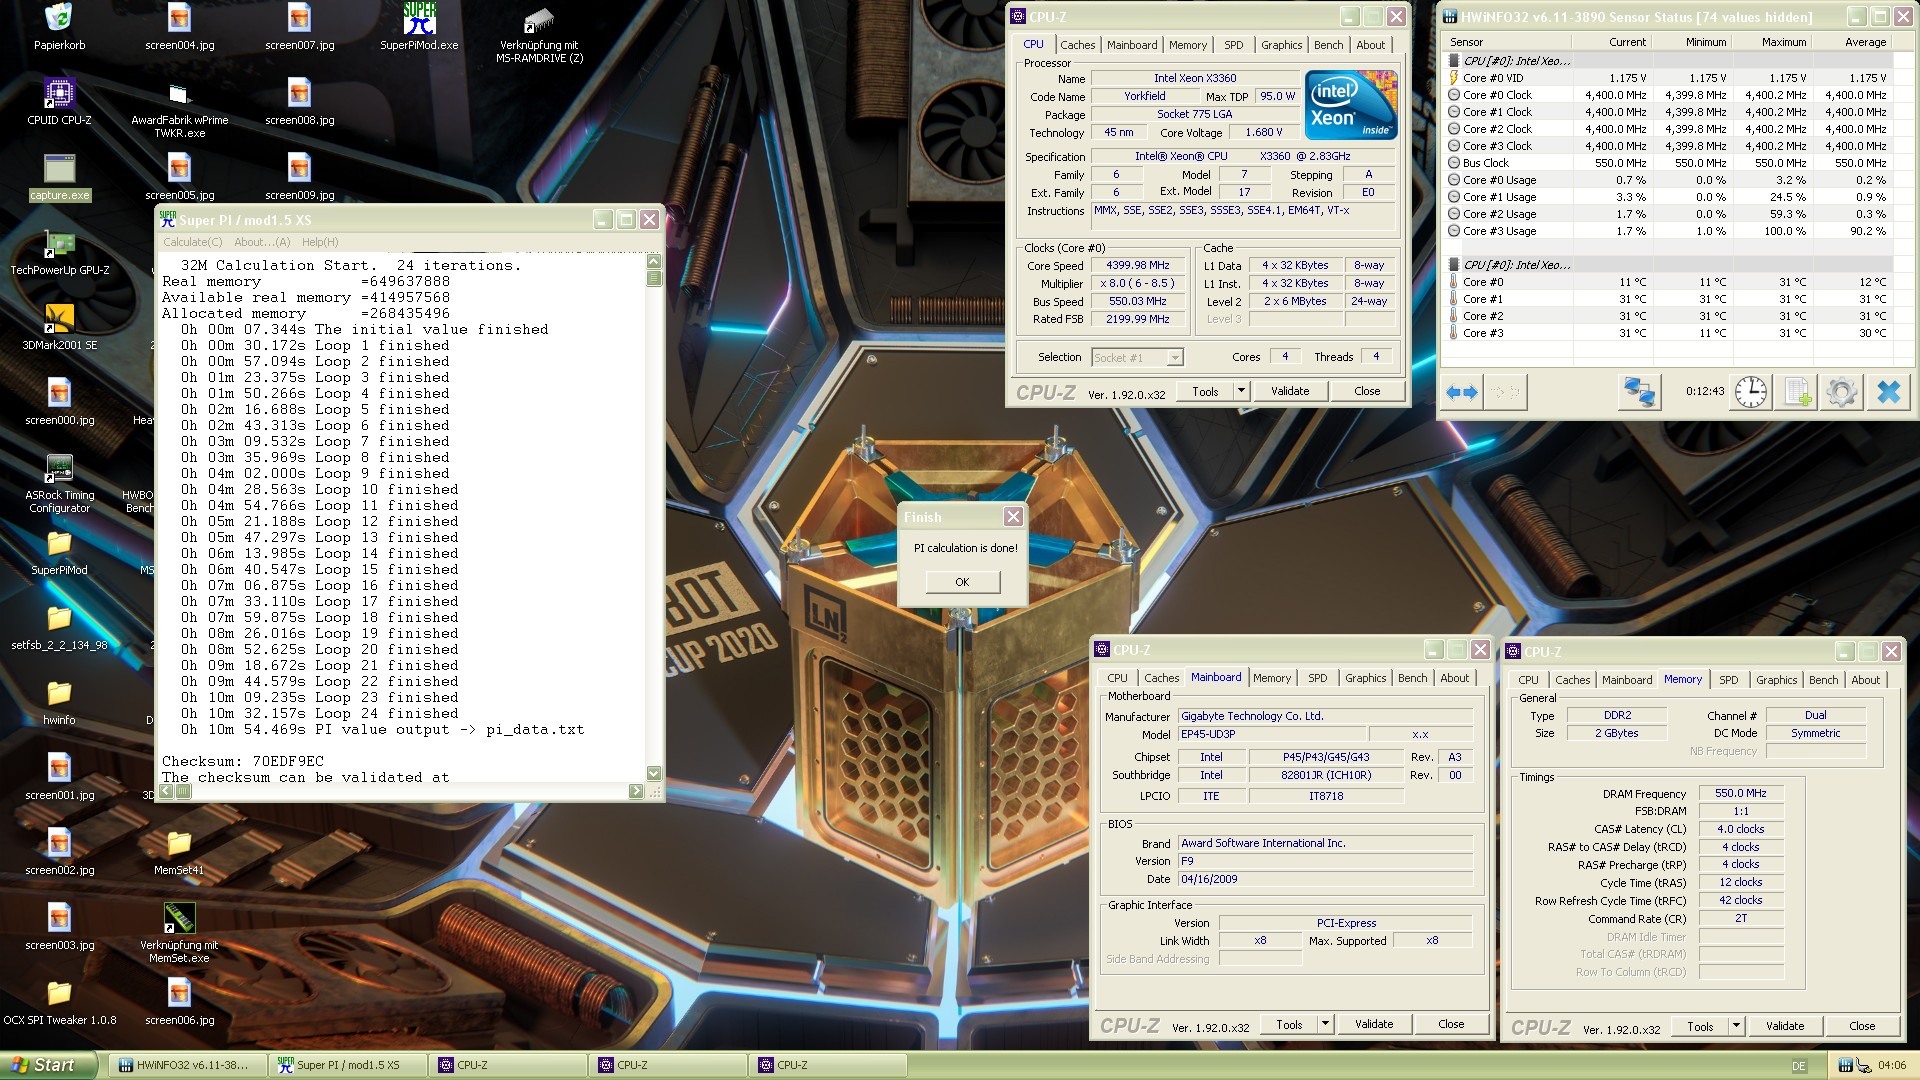Click Validate in Memory CPU-Z window
The height and width of the screenshot is (1080, 1920).
tap(1785, 1026)
